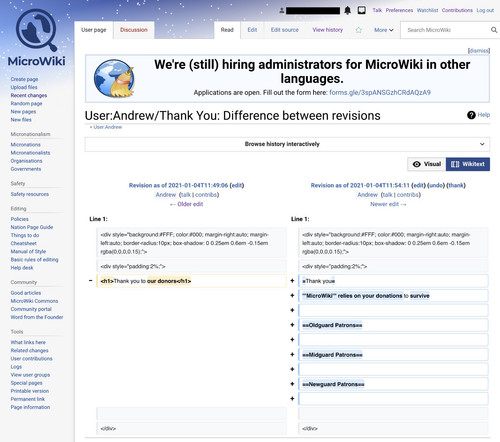Select the Edit source tab
The width and height of the screenshot is (500, 442).
pos(285,30)
